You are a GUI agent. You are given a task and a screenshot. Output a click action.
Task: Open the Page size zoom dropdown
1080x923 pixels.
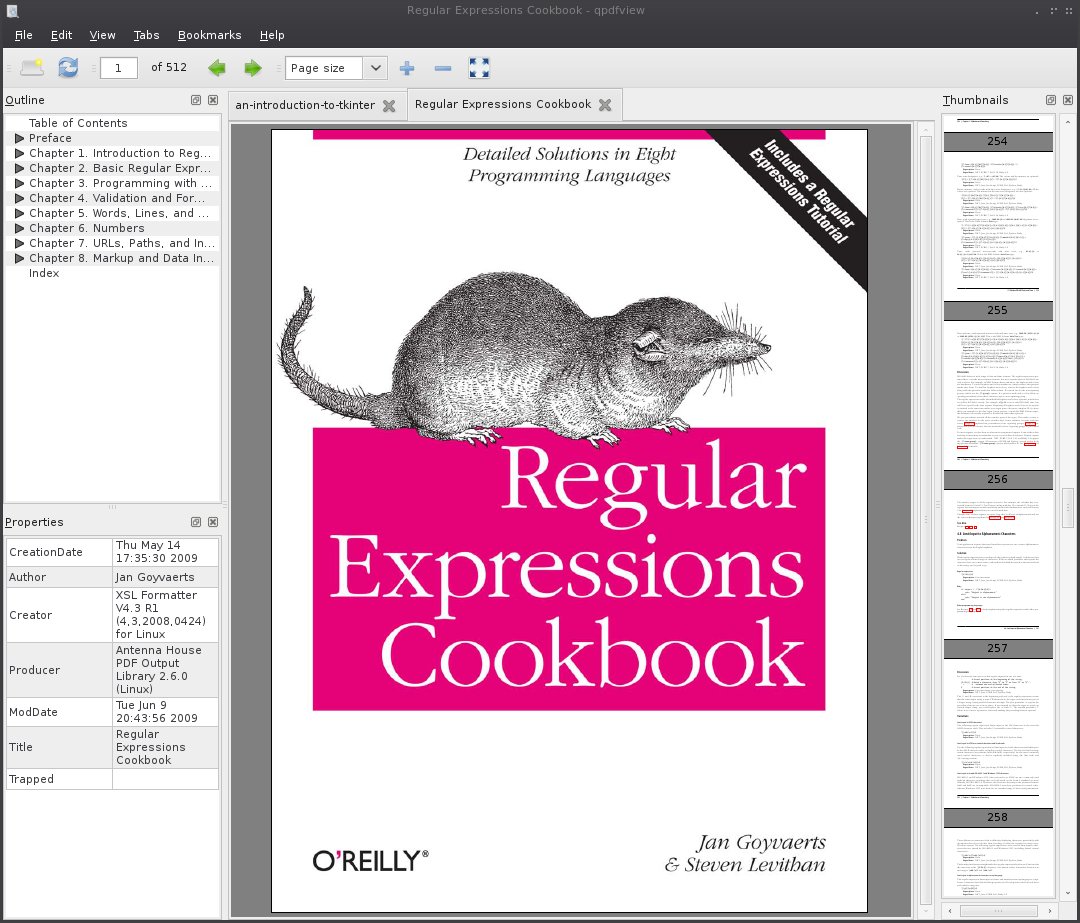point(375,68)
